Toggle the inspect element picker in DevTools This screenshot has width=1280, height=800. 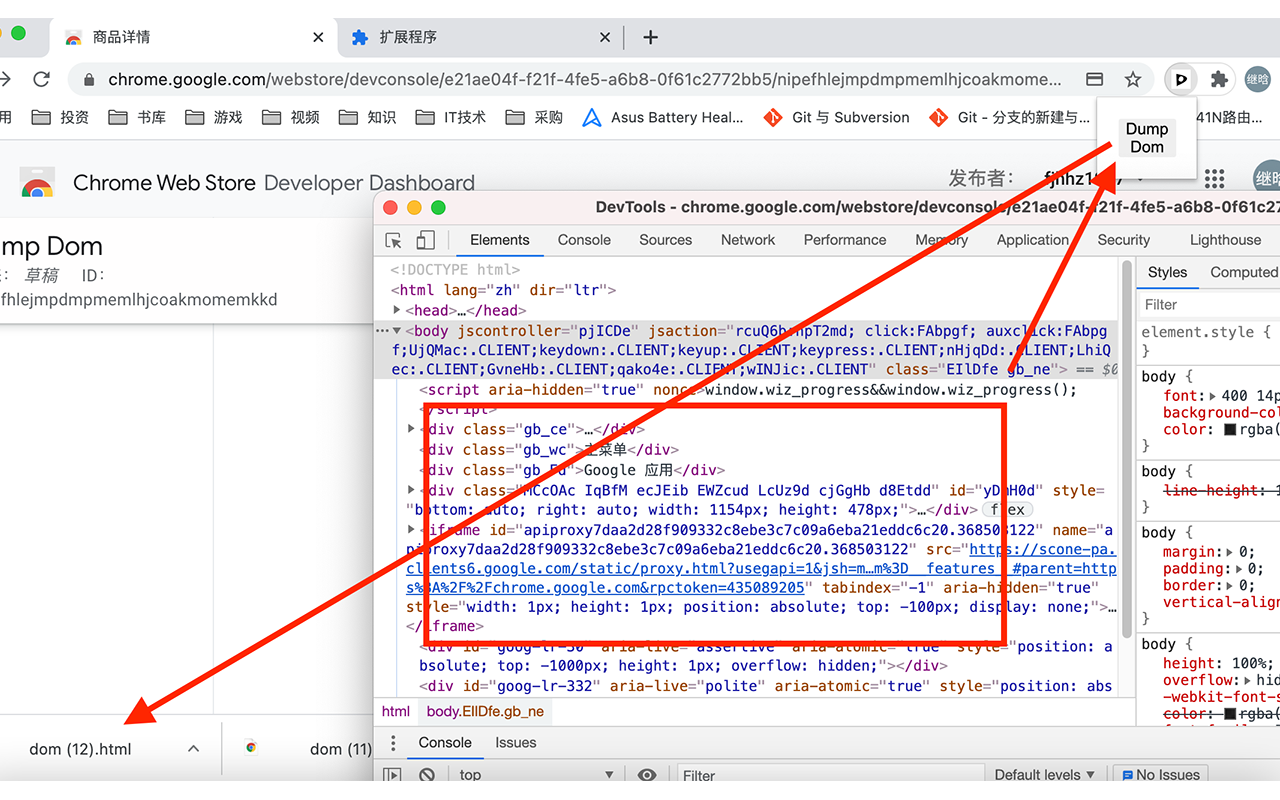394,240
